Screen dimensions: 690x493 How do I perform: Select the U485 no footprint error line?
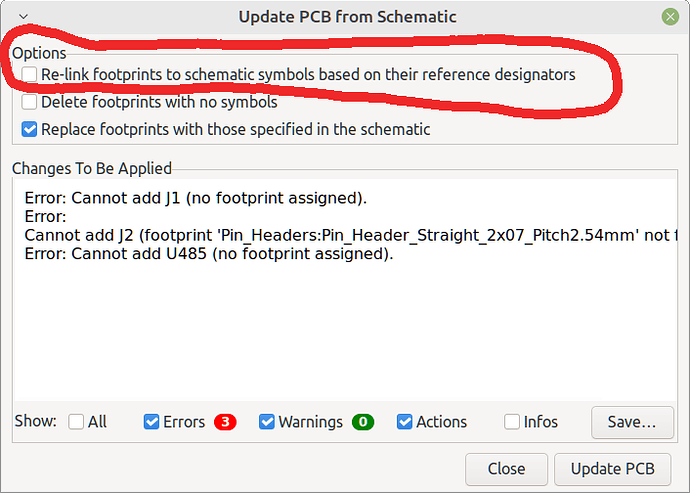209,254
